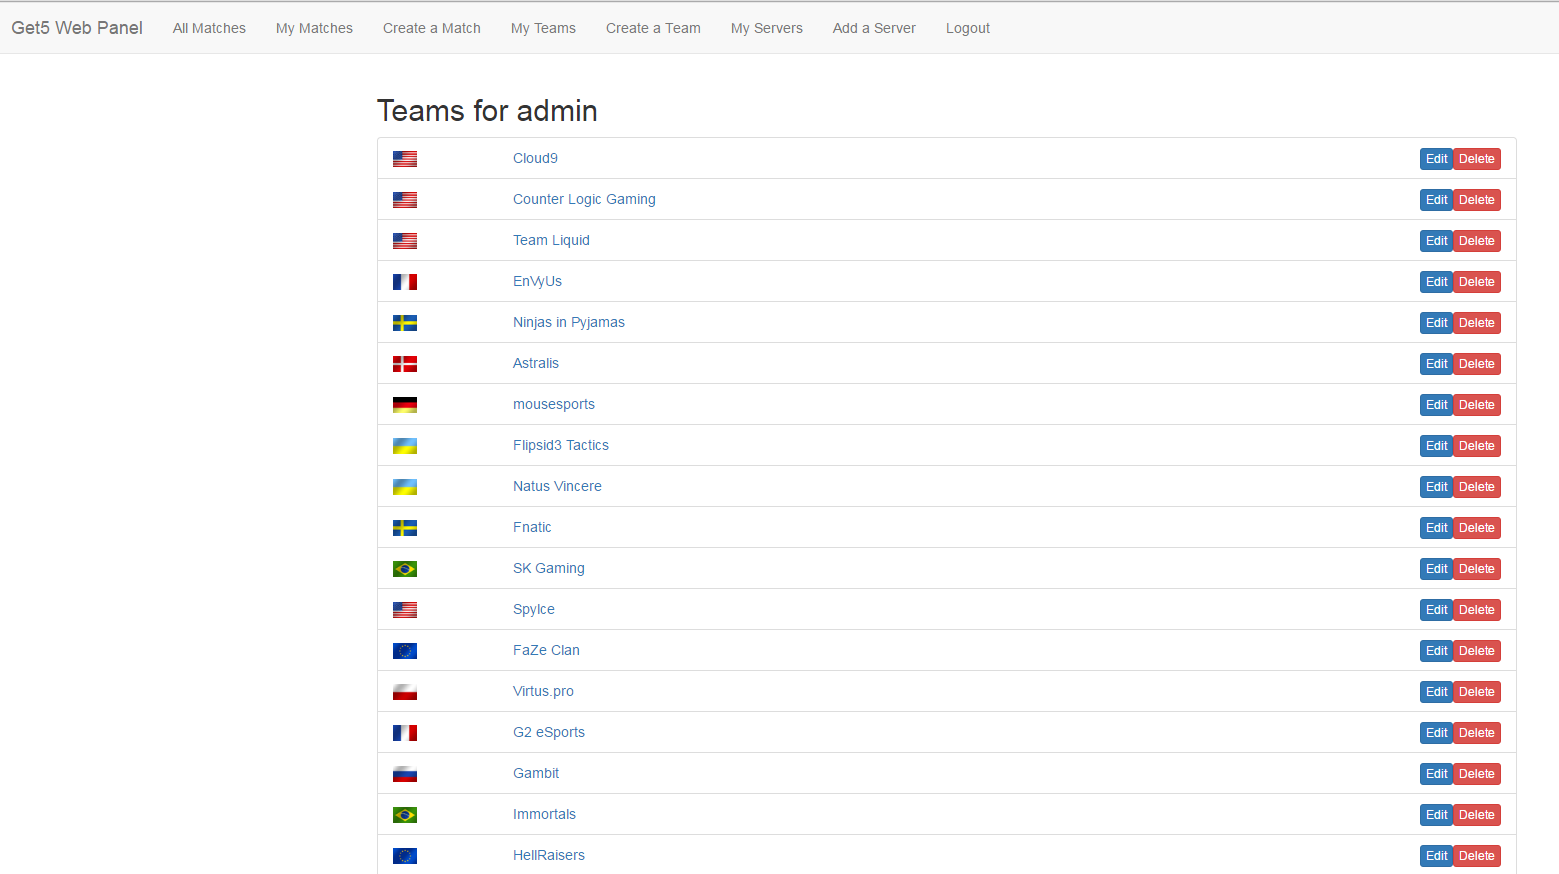Click the Danish flag beside Astralis
The height and width of the screenshot is (874, 1559).
click(405, 364)
